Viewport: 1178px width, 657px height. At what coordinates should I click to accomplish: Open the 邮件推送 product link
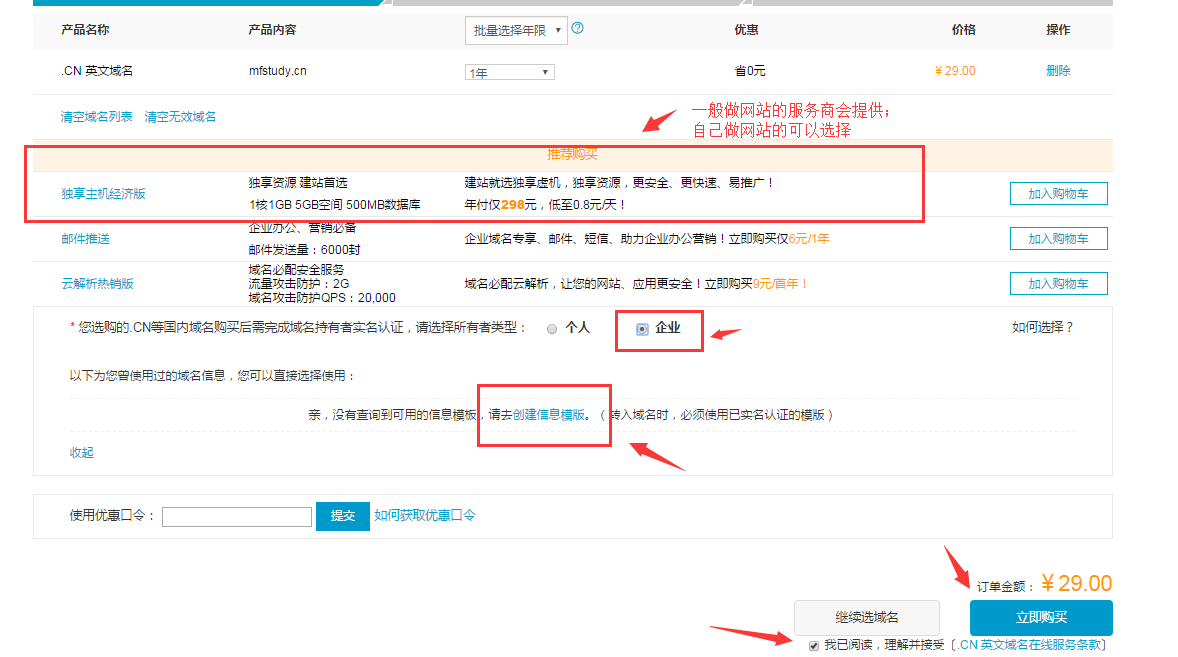85,239
